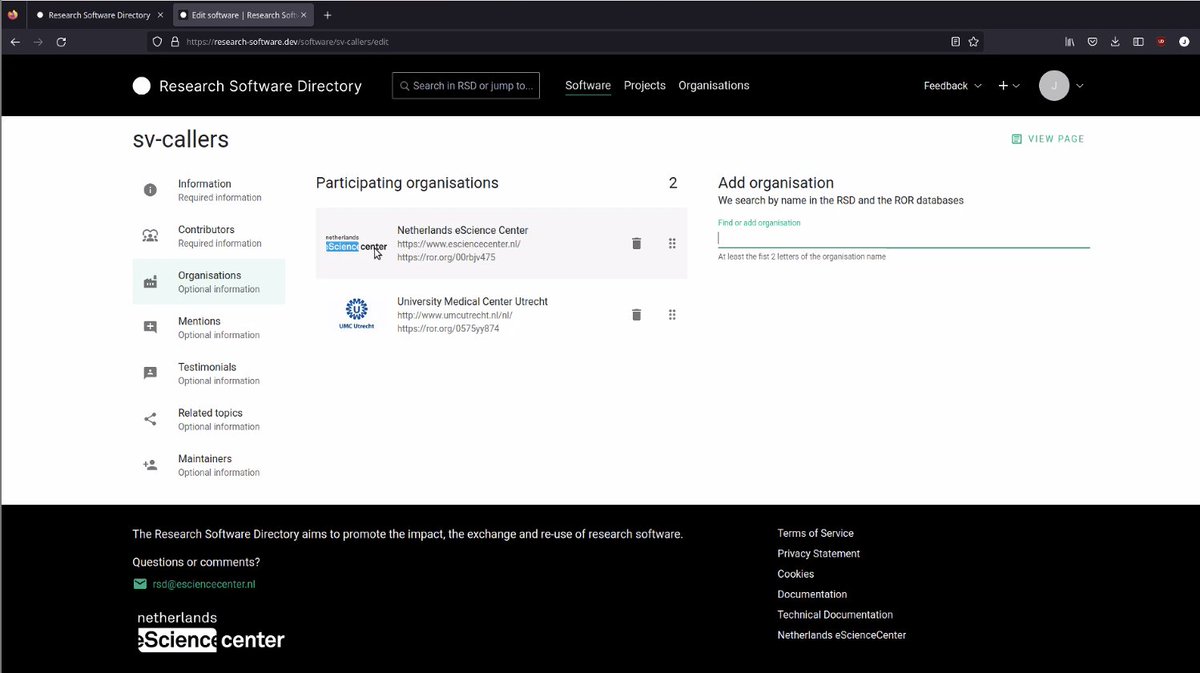
Task: Open the Projects menu
Action: point(645,86)
